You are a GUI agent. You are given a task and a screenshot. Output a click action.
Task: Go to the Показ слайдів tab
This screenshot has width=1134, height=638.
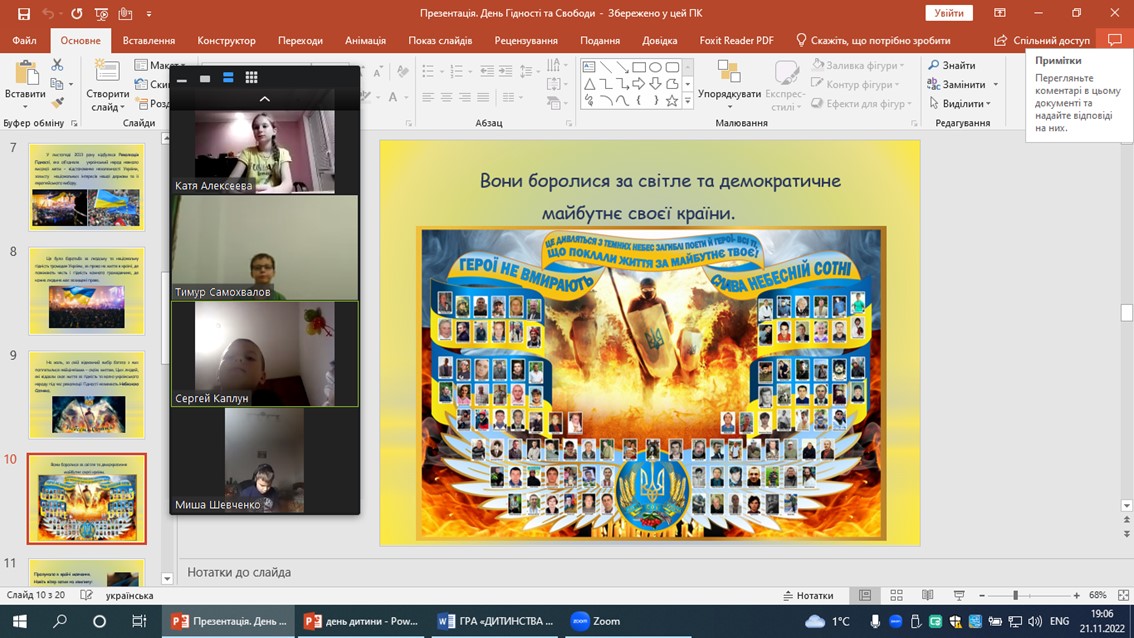pyautogui.click(x=440, y=41)
